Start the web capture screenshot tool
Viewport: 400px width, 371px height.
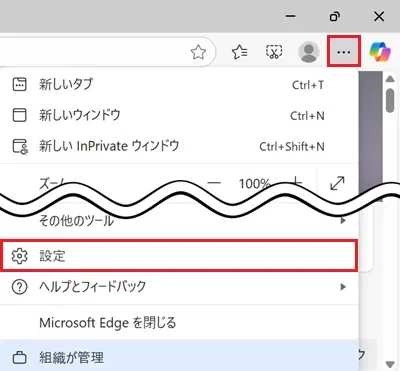click(274, 52)
